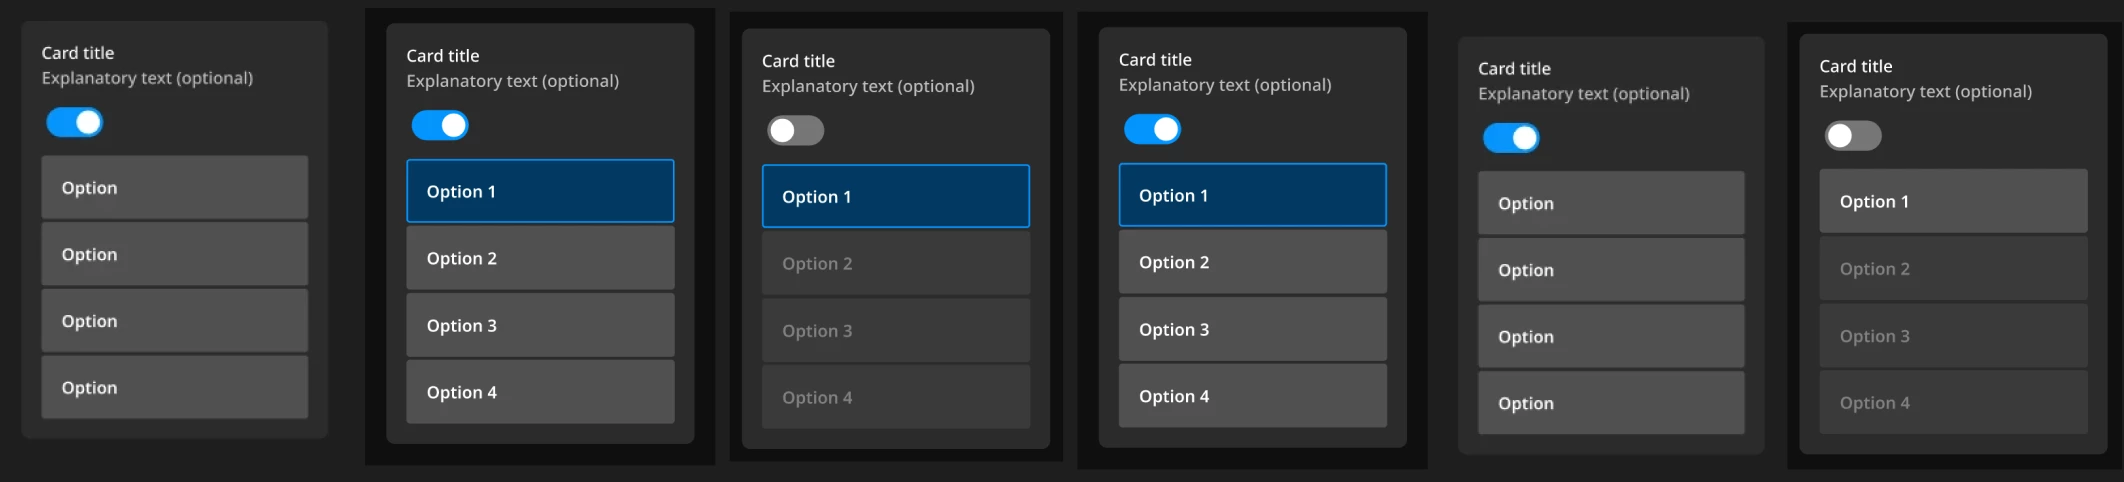This screenshot has width=2124, height=482.
Task: Choose Option 3 in the second card
Action: (x=540, y=325)
